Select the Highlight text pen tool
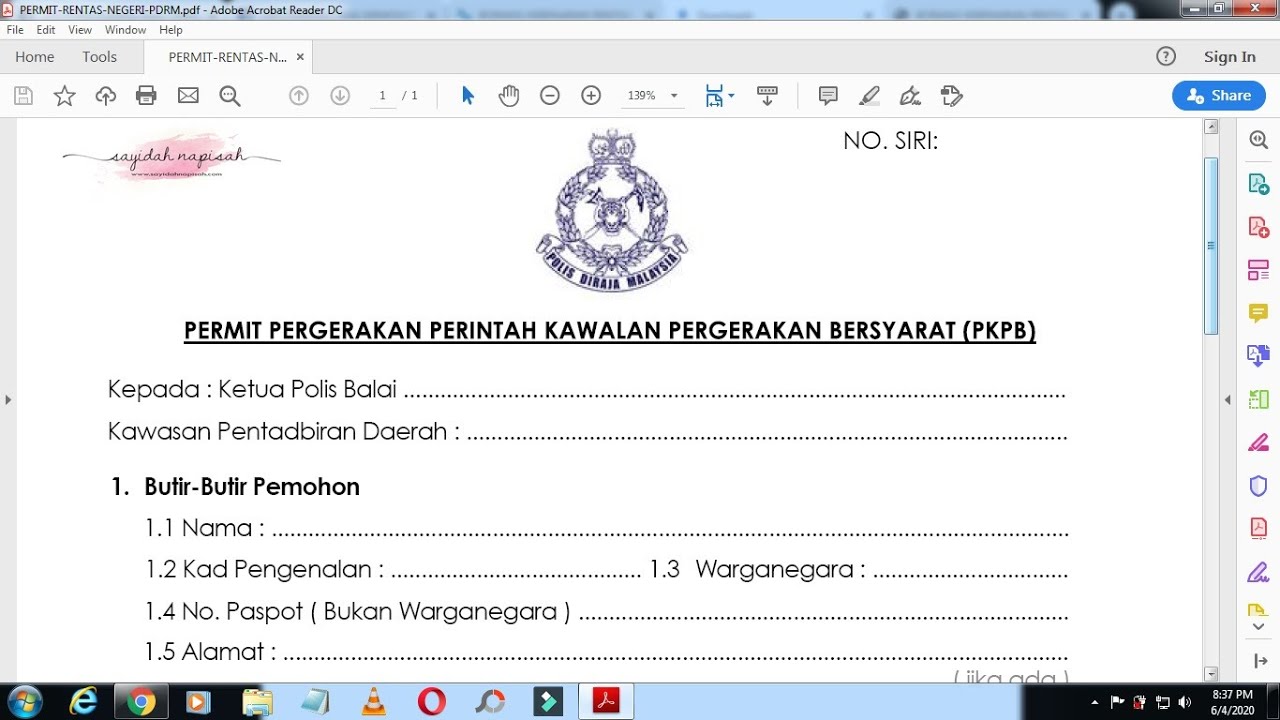1280x720 pixels. click(x=869, y=96)
